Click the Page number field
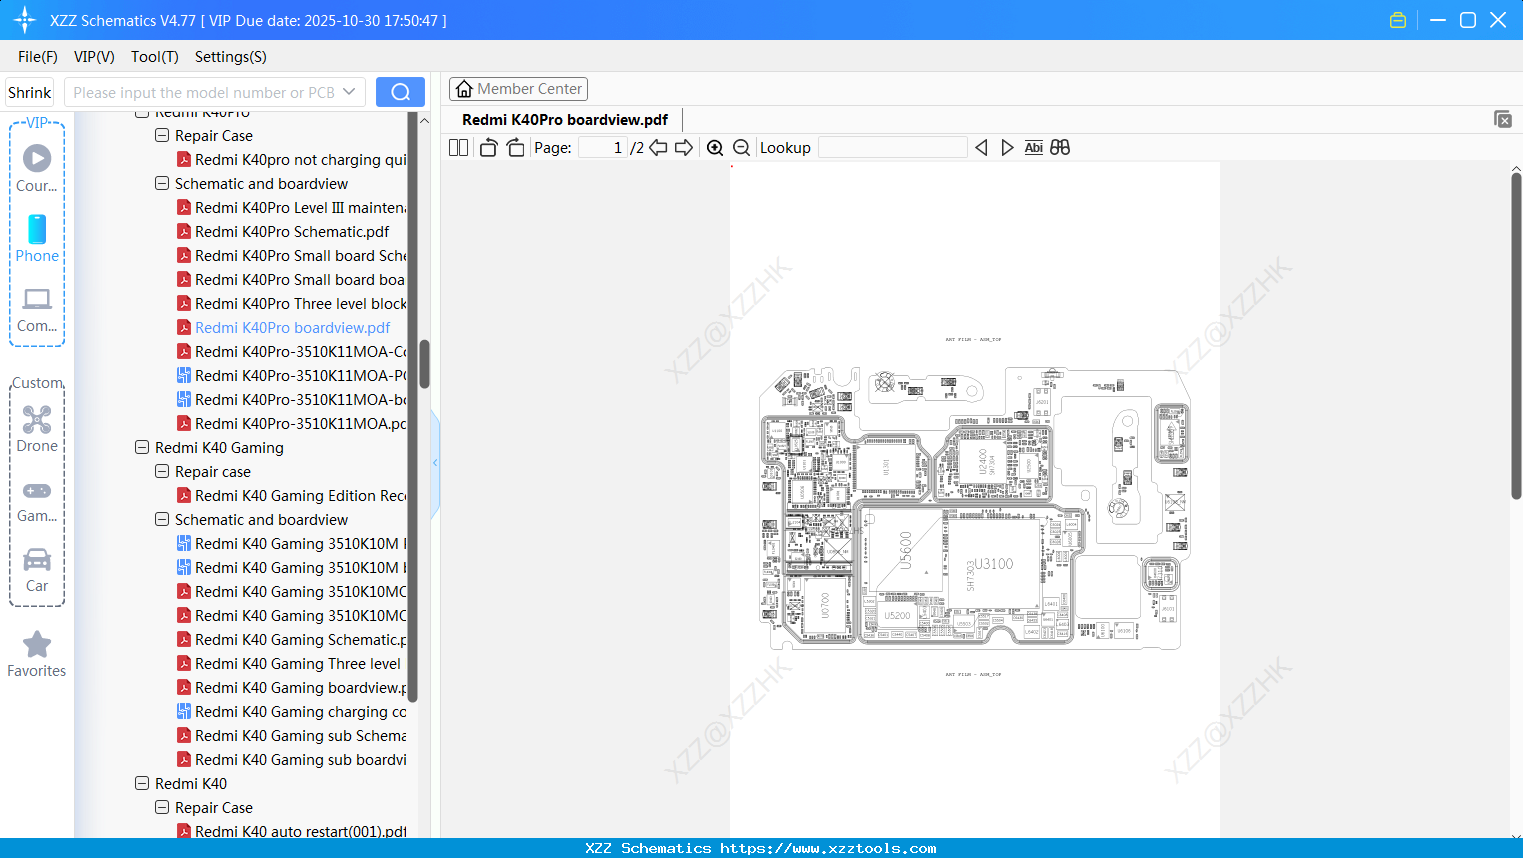This screenshot has width=1523, height=858. (602, 148)
